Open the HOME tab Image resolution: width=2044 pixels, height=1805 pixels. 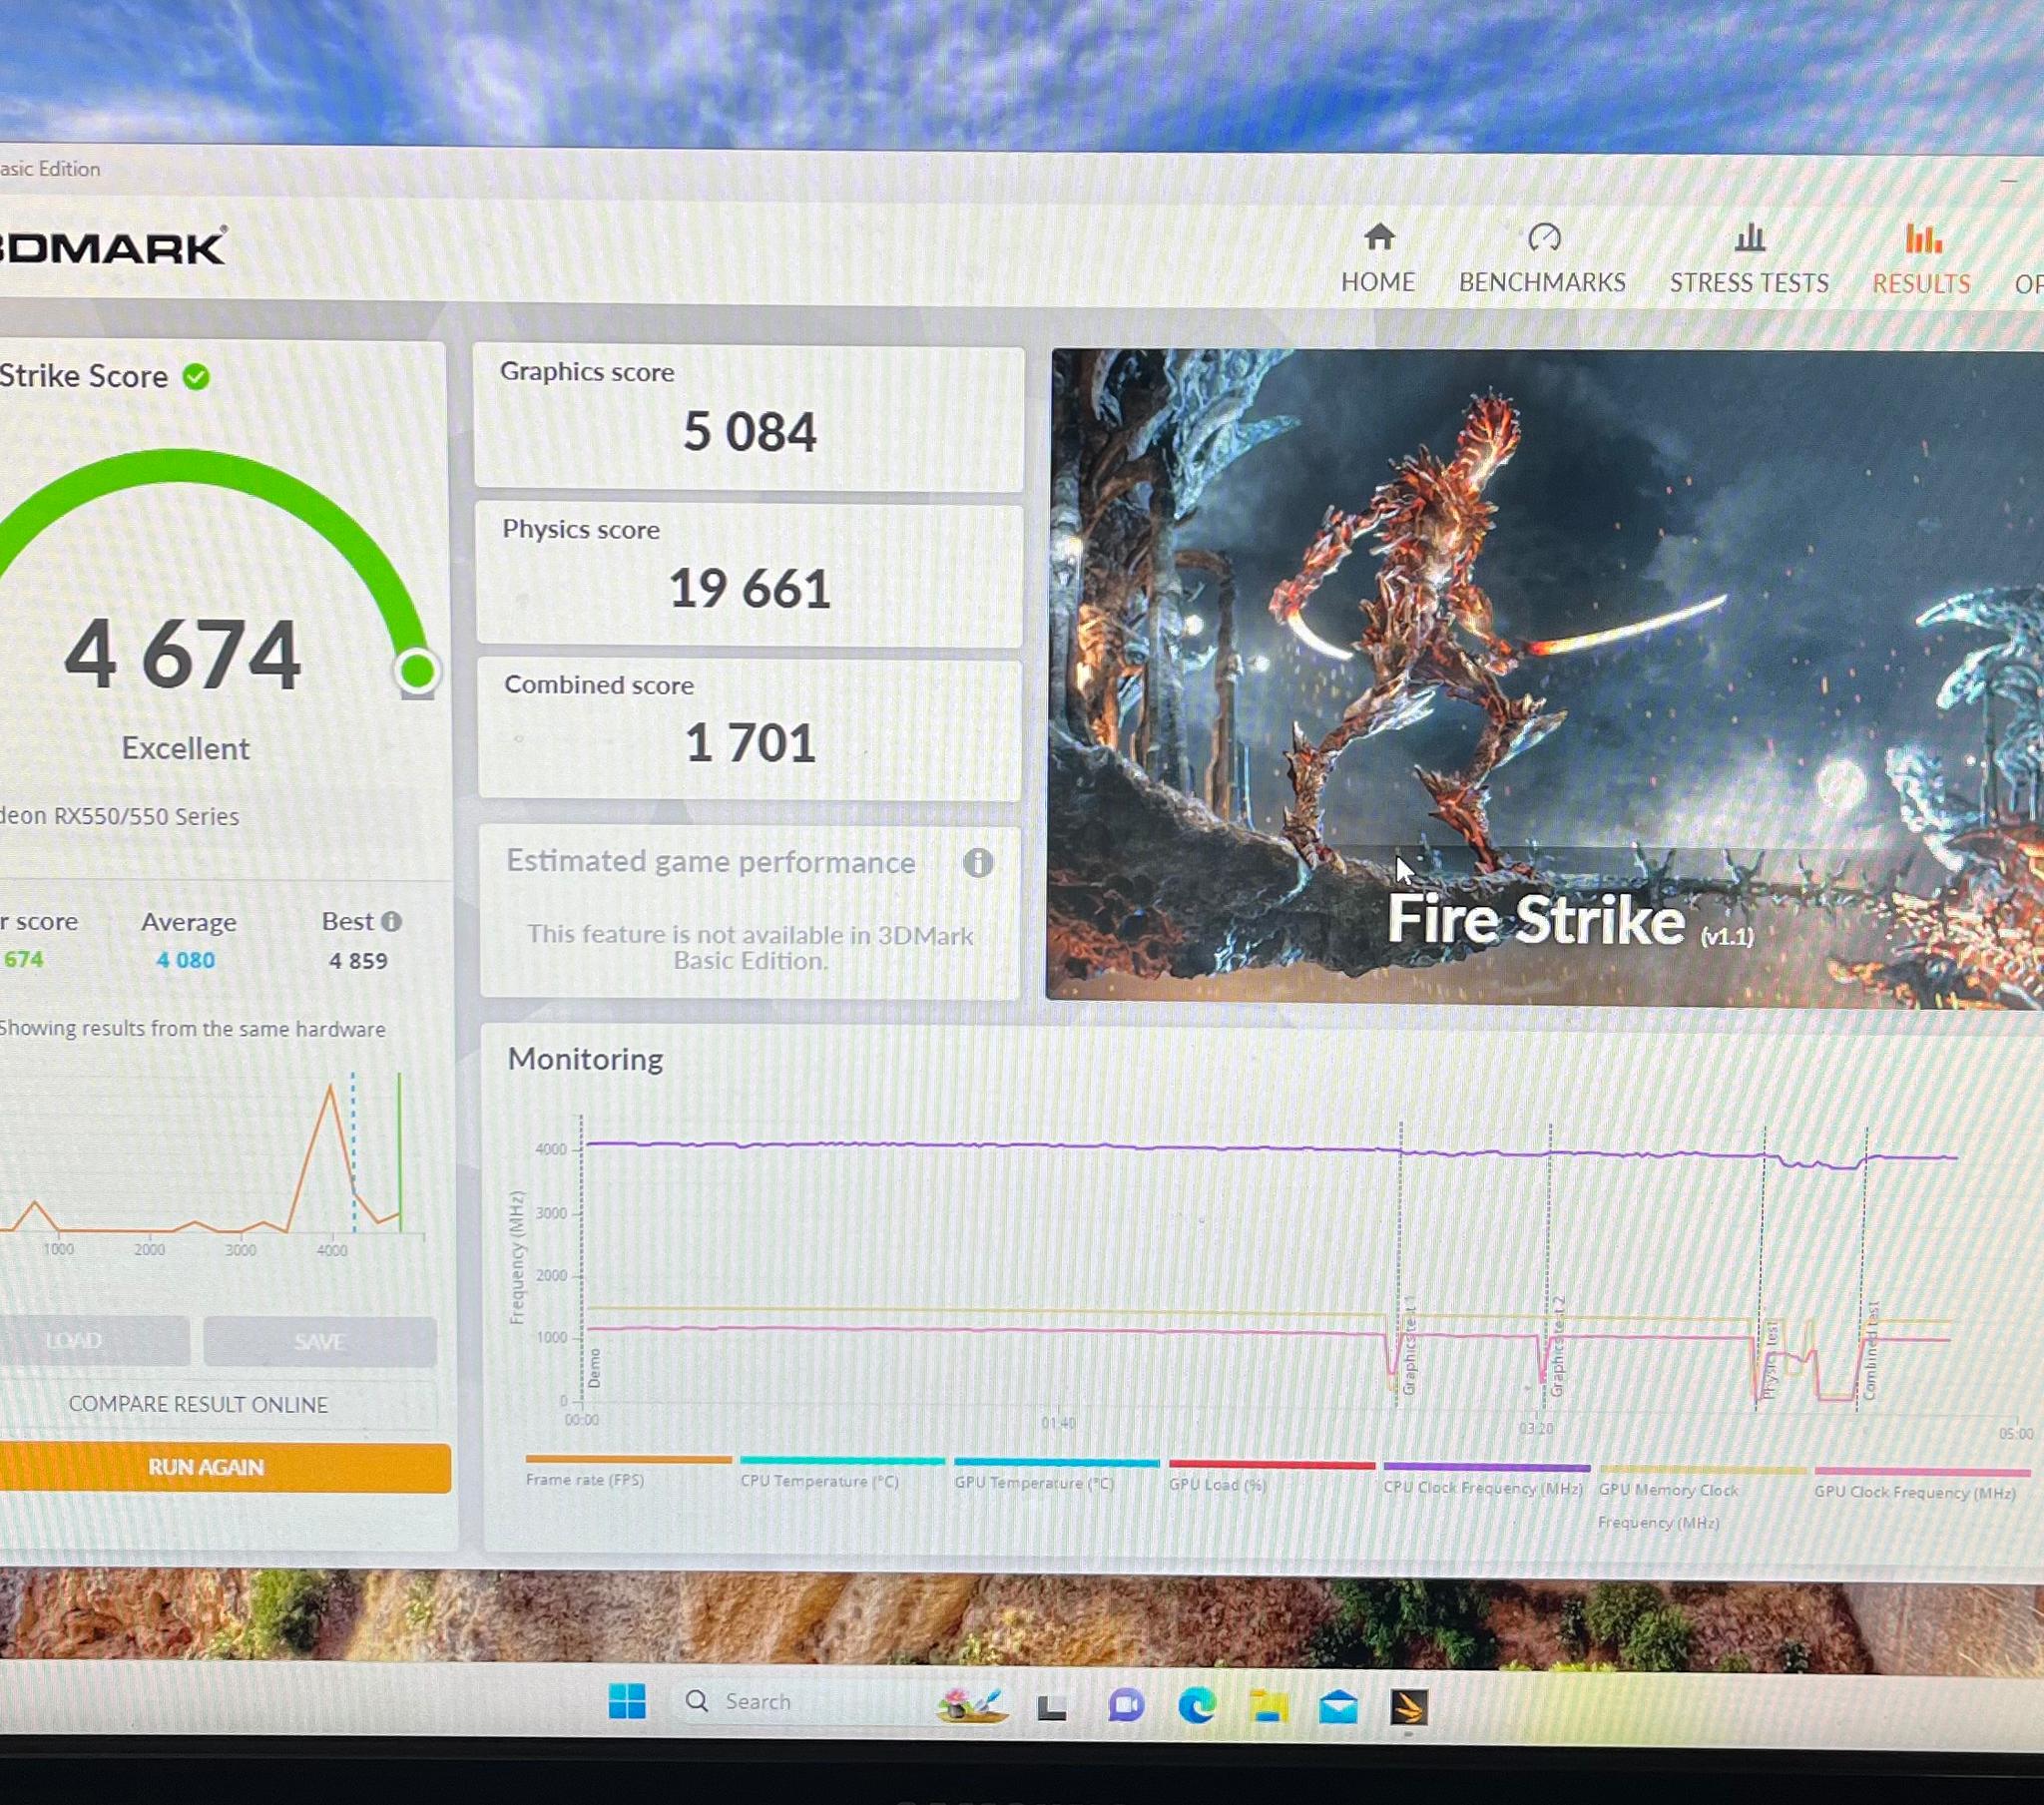(1378, 259)
